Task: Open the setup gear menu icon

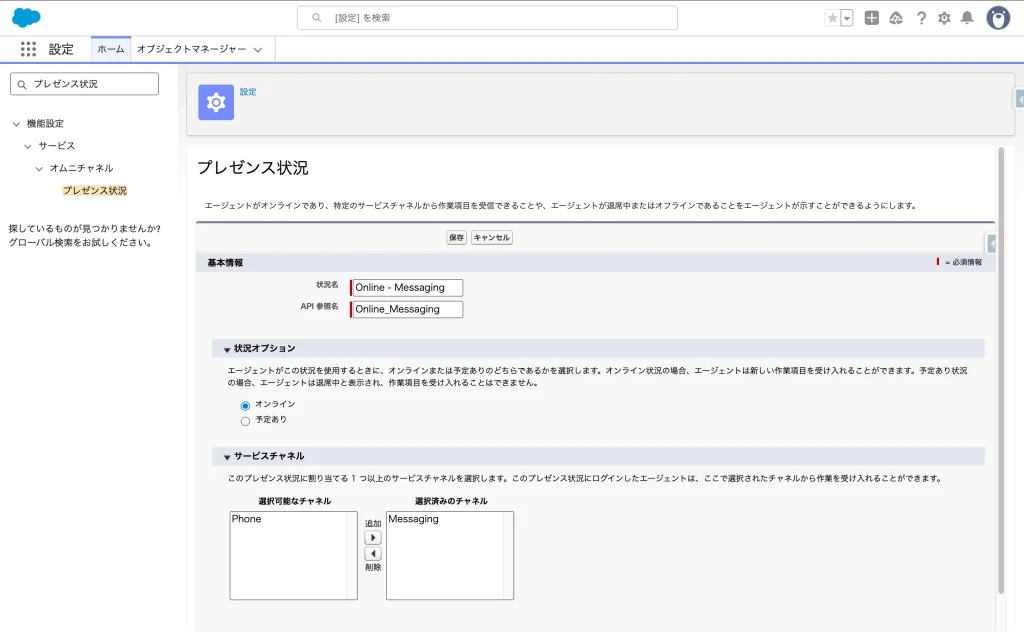Action: point(944,18)
